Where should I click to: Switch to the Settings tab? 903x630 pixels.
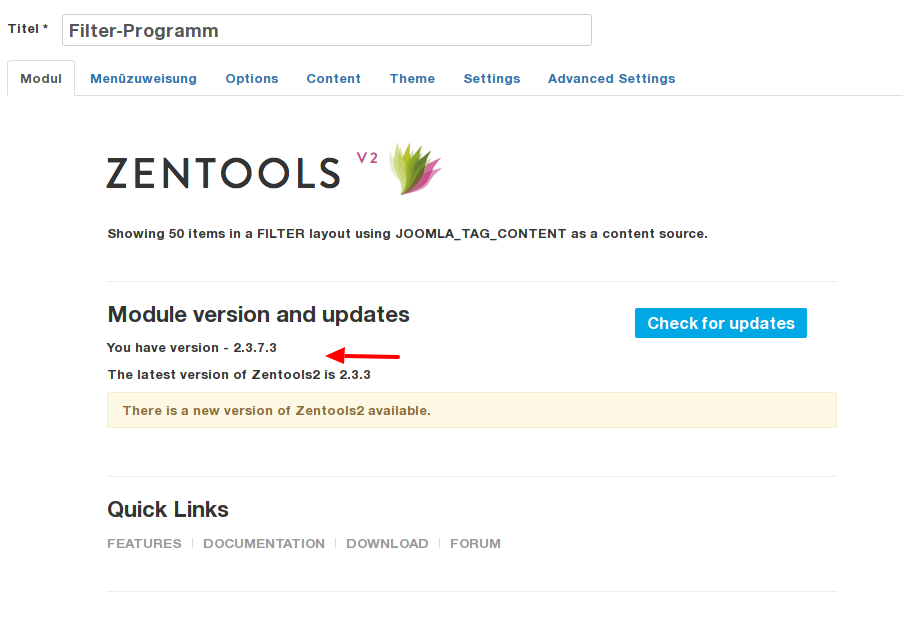pyautogui.click(x=492, y=78)
